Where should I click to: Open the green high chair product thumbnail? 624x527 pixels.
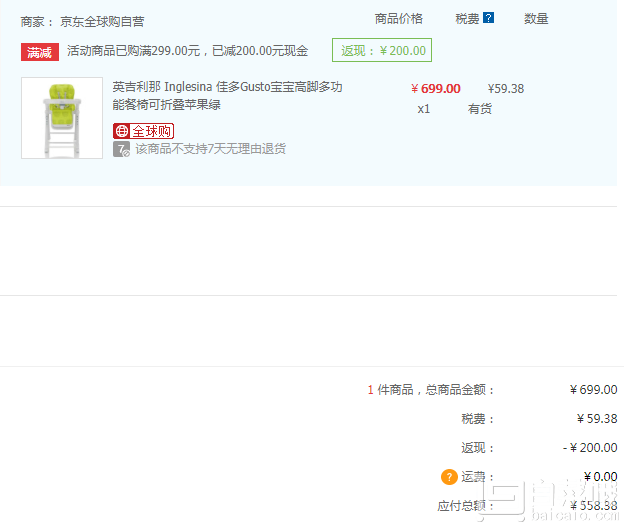click(62, 118)
